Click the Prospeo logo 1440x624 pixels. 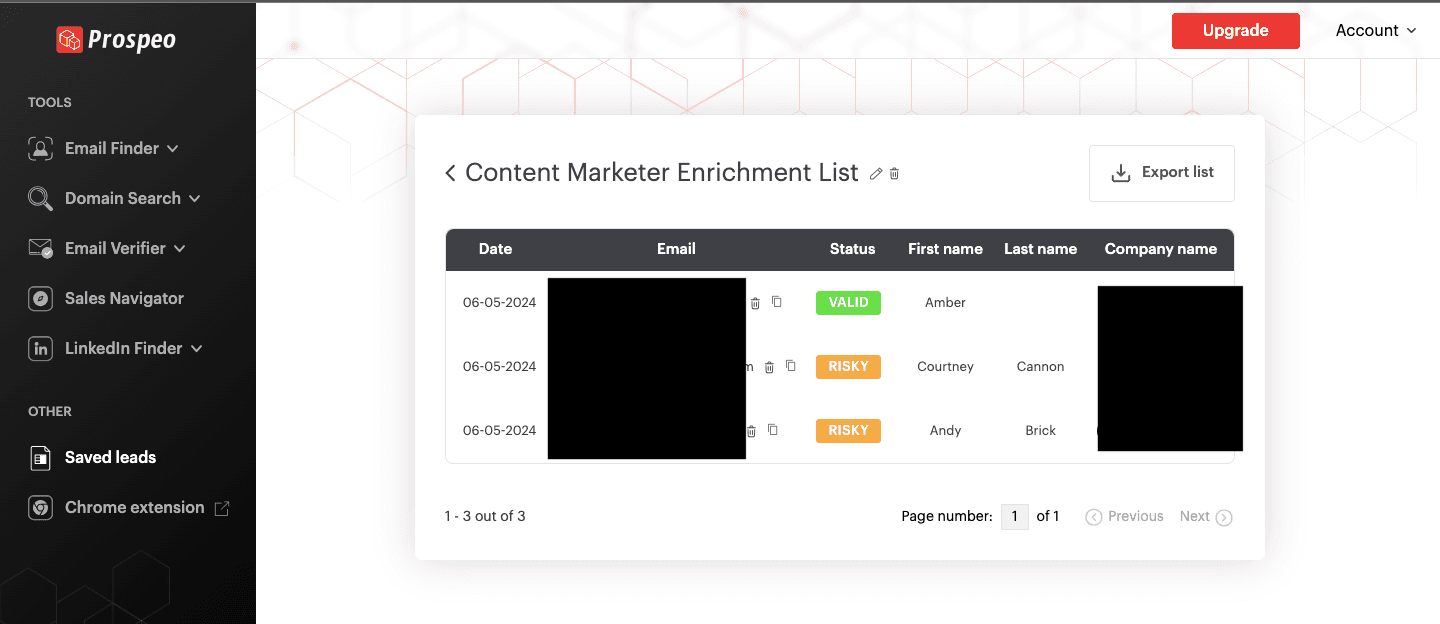(x=116, y=39)
